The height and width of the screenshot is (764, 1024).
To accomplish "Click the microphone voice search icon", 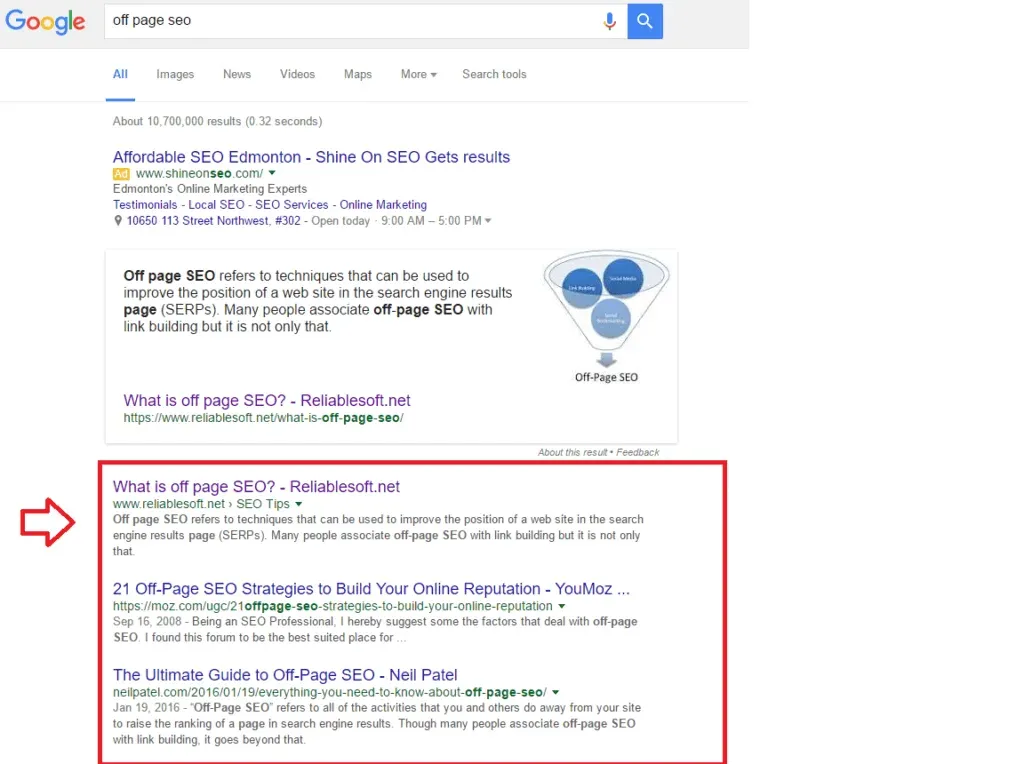I will click(x=610, y=21).
